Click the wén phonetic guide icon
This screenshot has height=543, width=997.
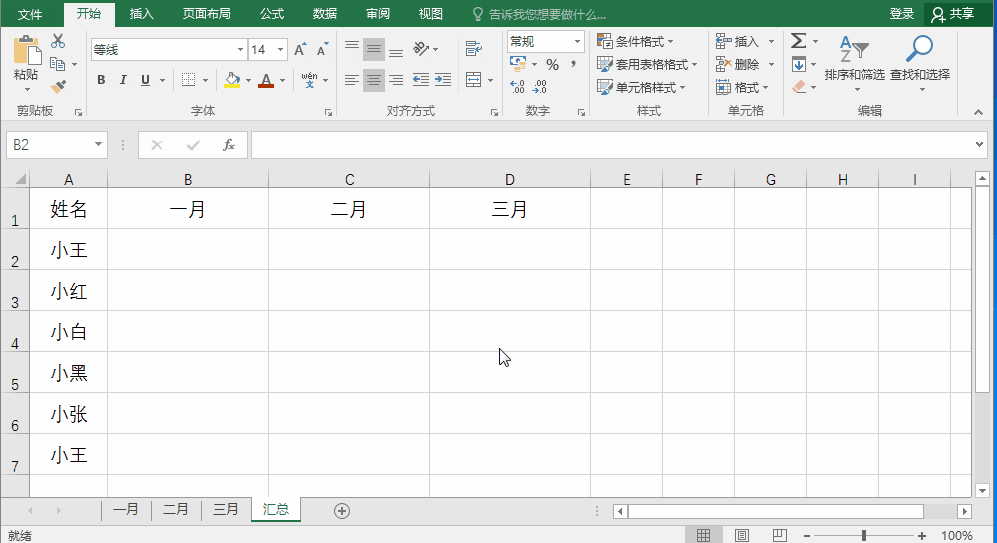309,80
